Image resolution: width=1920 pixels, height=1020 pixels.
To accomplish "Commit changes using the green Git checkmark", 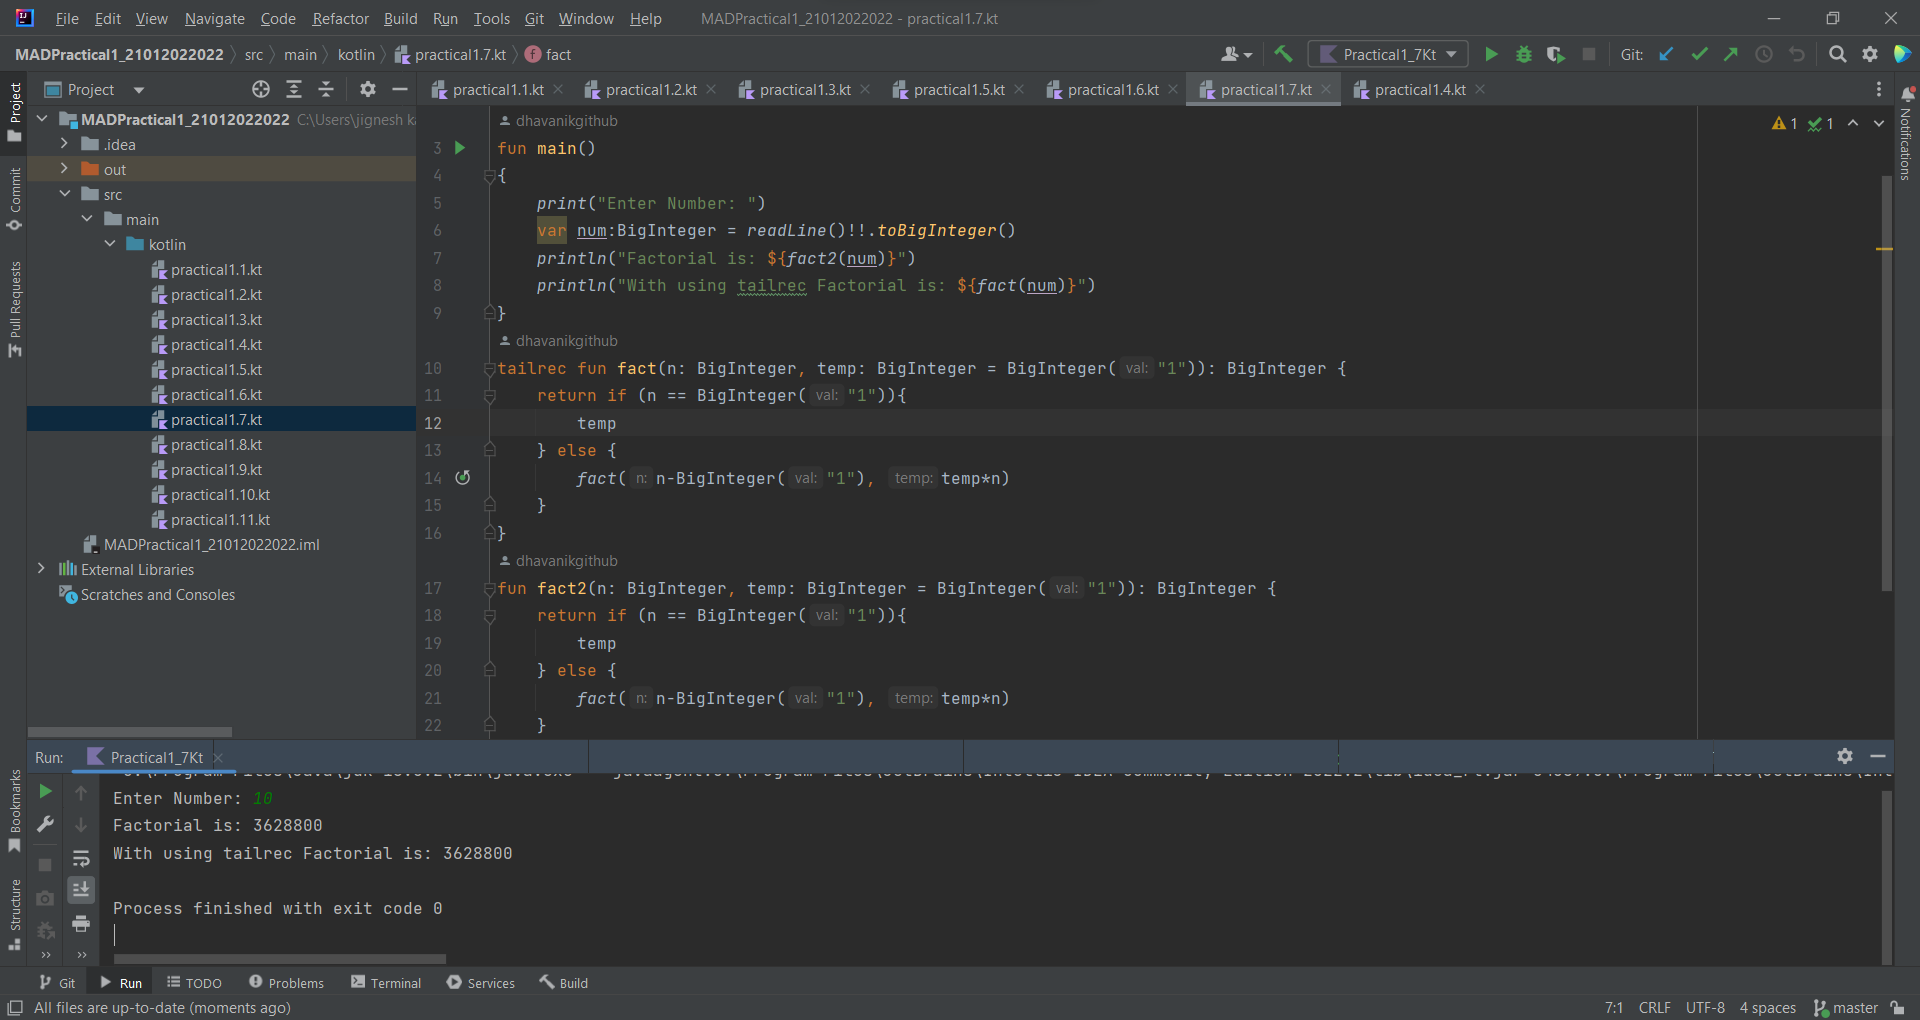I will click(1699, 54).
